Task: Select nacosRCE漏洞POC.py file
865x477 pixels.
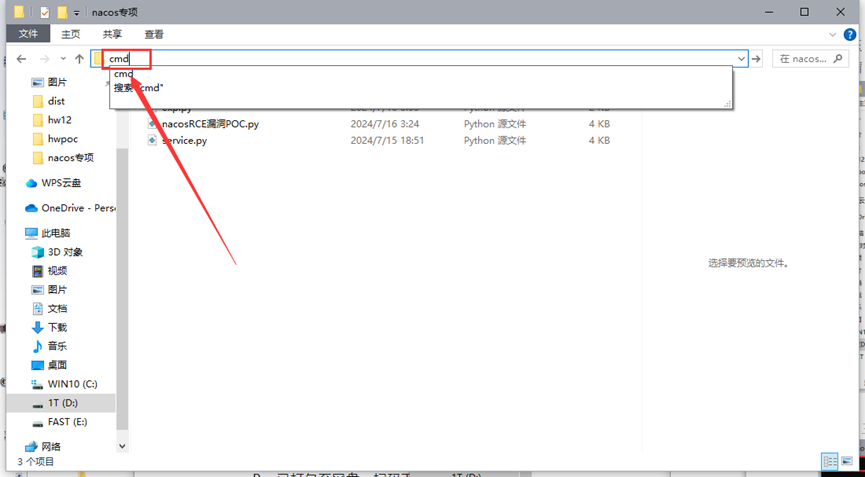Action: click(x=211, y=124)
